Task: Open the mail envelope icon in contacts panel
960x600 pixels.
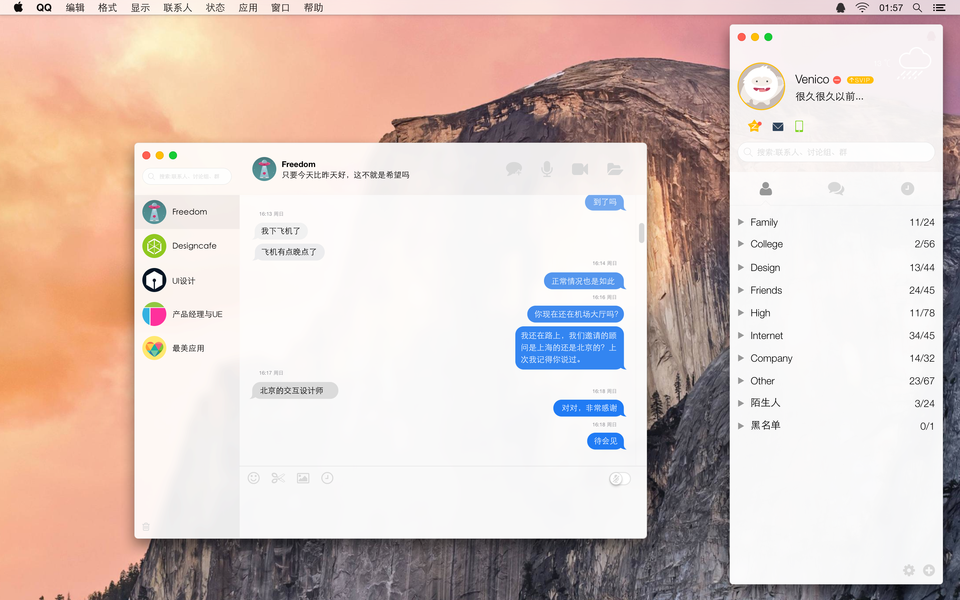Action: (778, 127)
